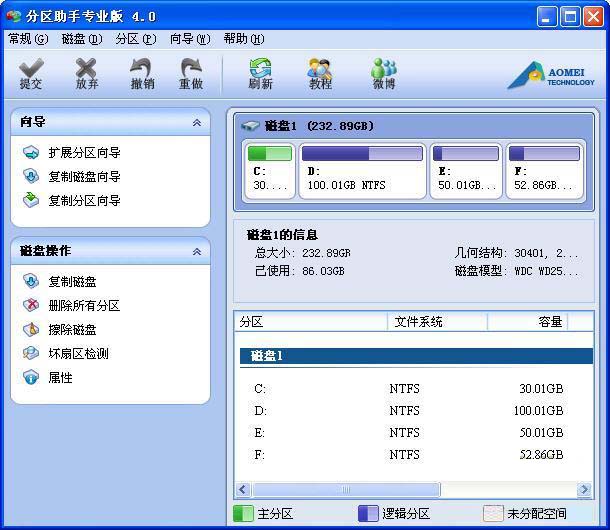The height and width of the screenshot is (530, 610).
Task: Select the D: 100.01GB NTFS partition block
Action: [x=362, y=169]
